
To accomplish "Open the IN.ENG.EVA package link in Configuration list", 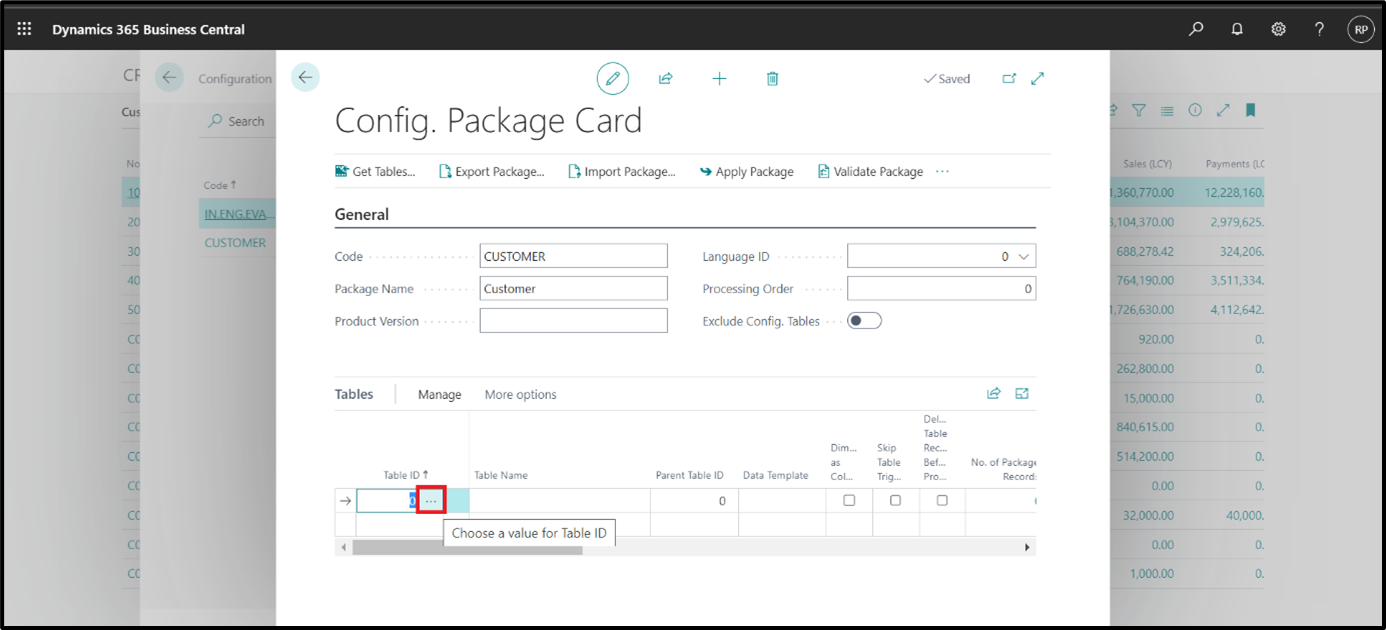I will click(x=239, y=214).
